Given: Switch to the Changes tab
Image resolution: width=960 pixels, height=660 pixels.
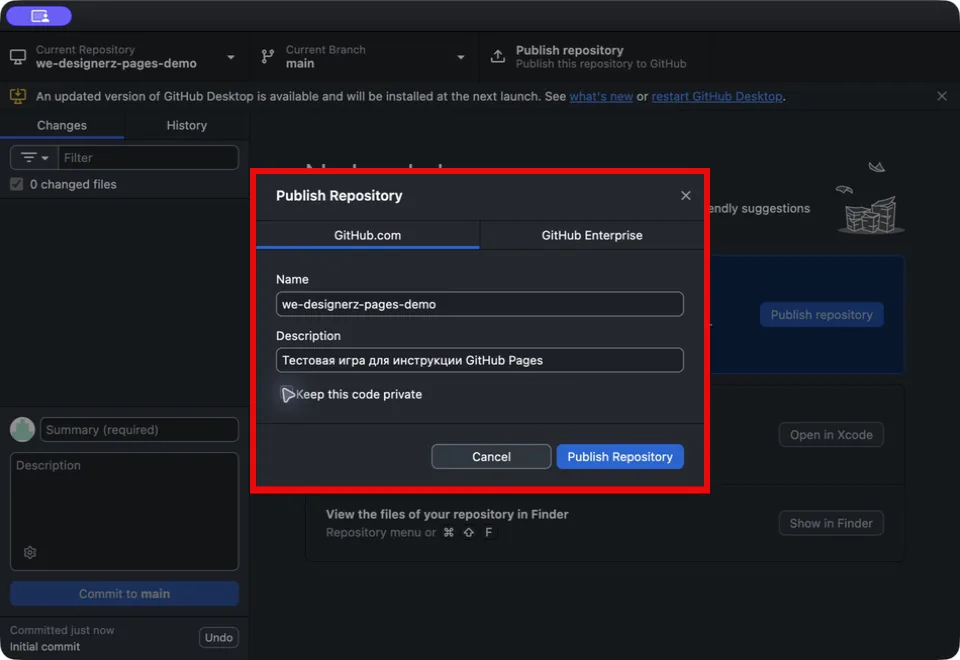Looking at the screenshot, I should 62,126.
